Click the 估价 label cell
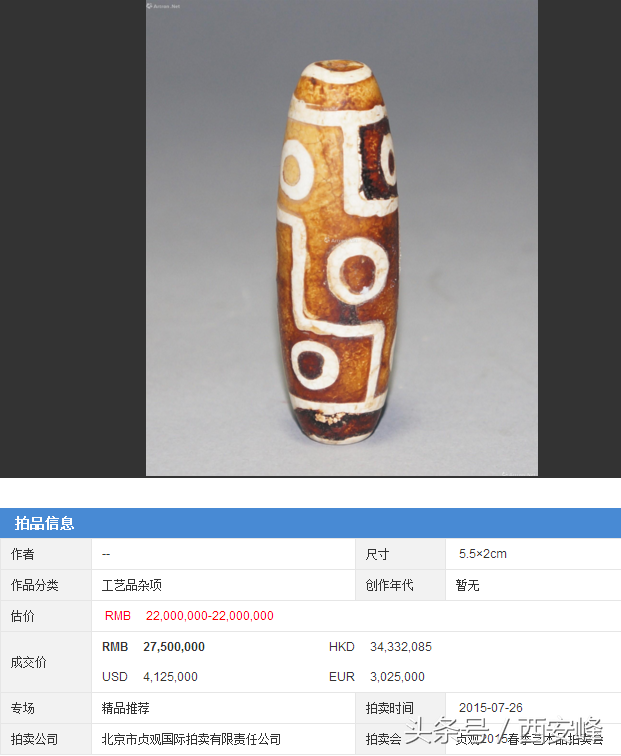This screenshot has height=756, width=621. pyautogui.click(x=46, y=616)
